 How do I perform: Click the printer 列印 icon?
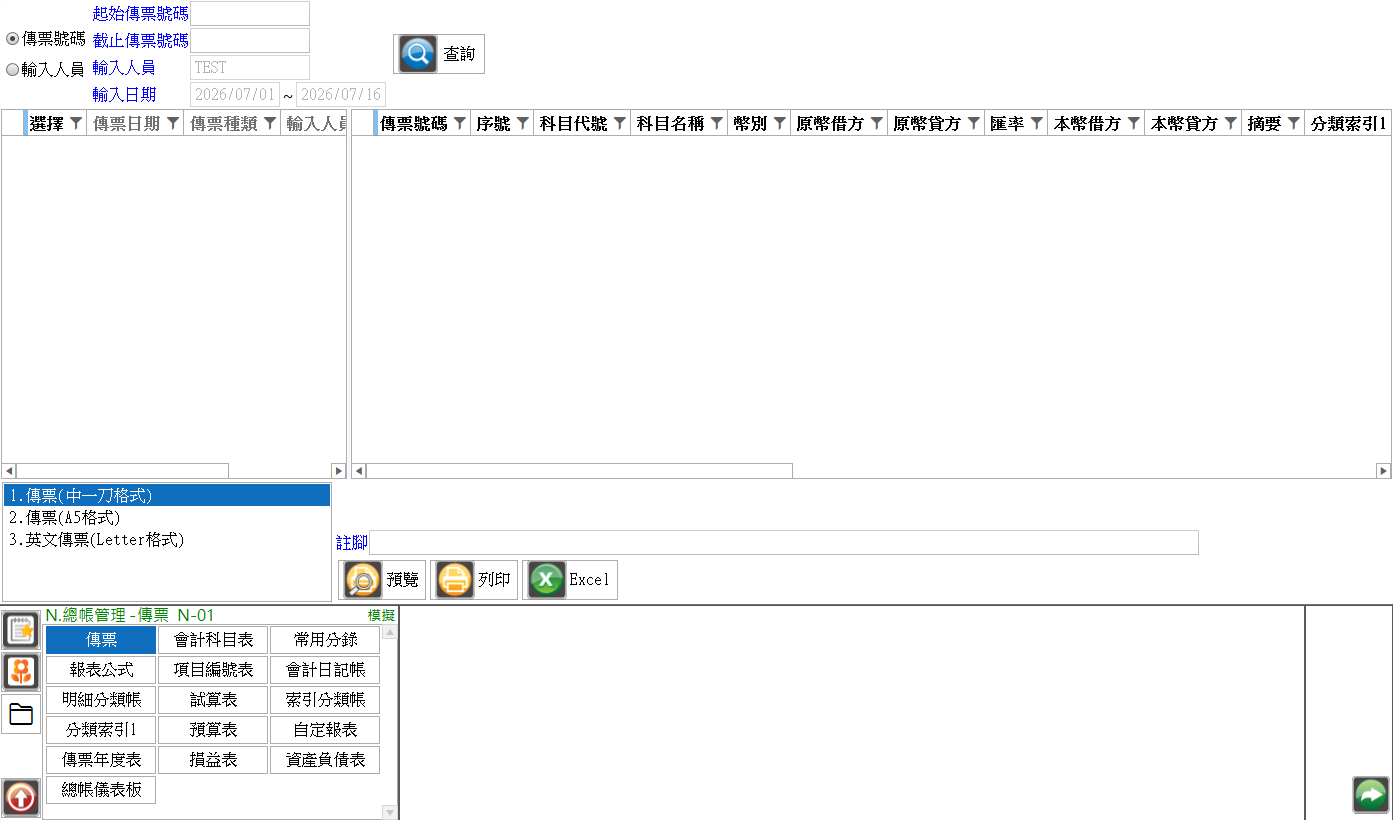coord(455,580)
